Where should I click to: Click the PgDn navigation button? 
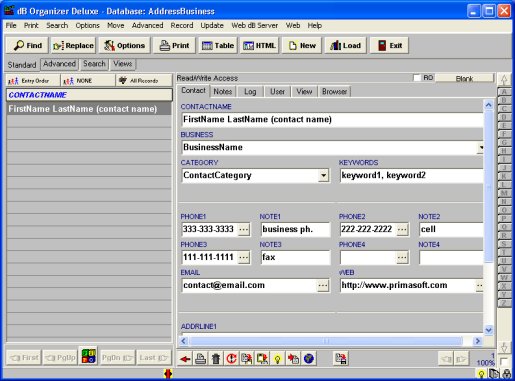(117, 358)
